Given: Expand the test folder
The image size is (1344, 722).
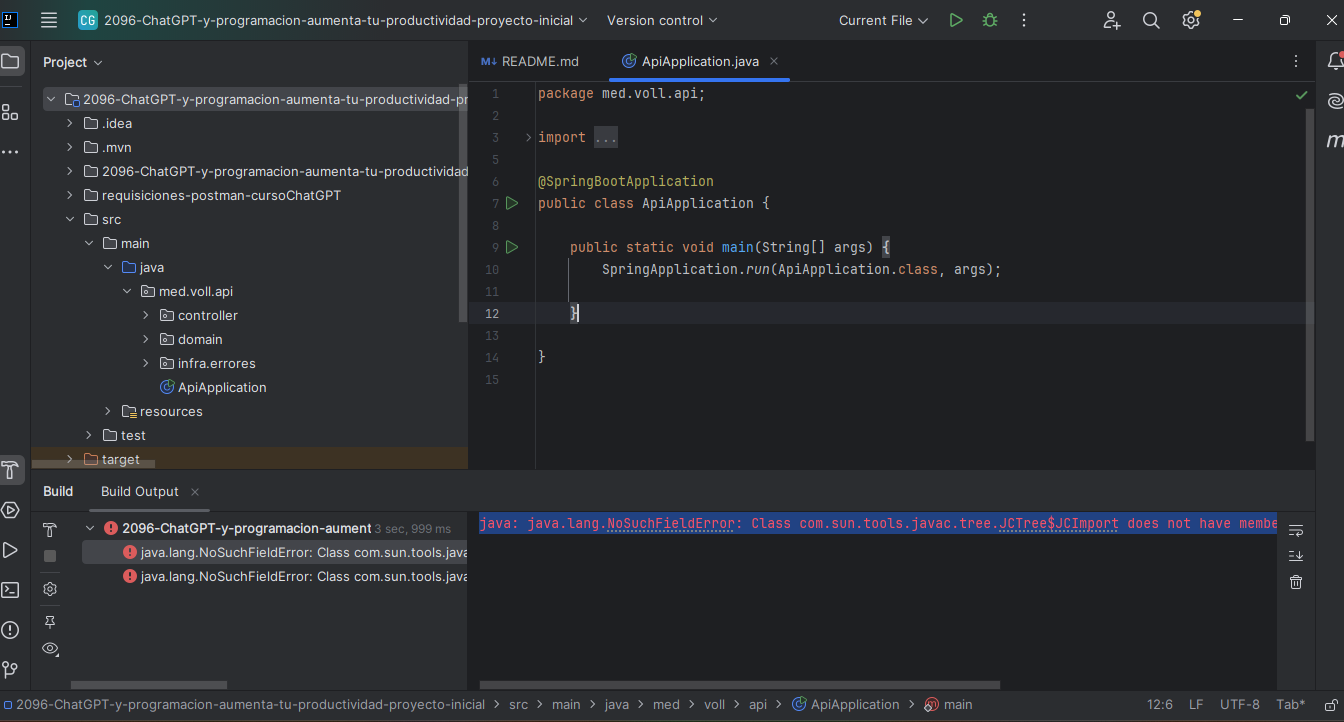Looking at the screenshot, I should 89,435.
